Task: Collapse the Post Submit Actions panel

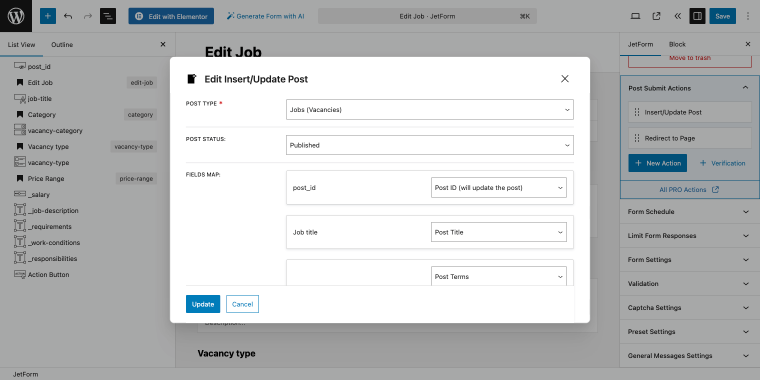Action: 689,88
